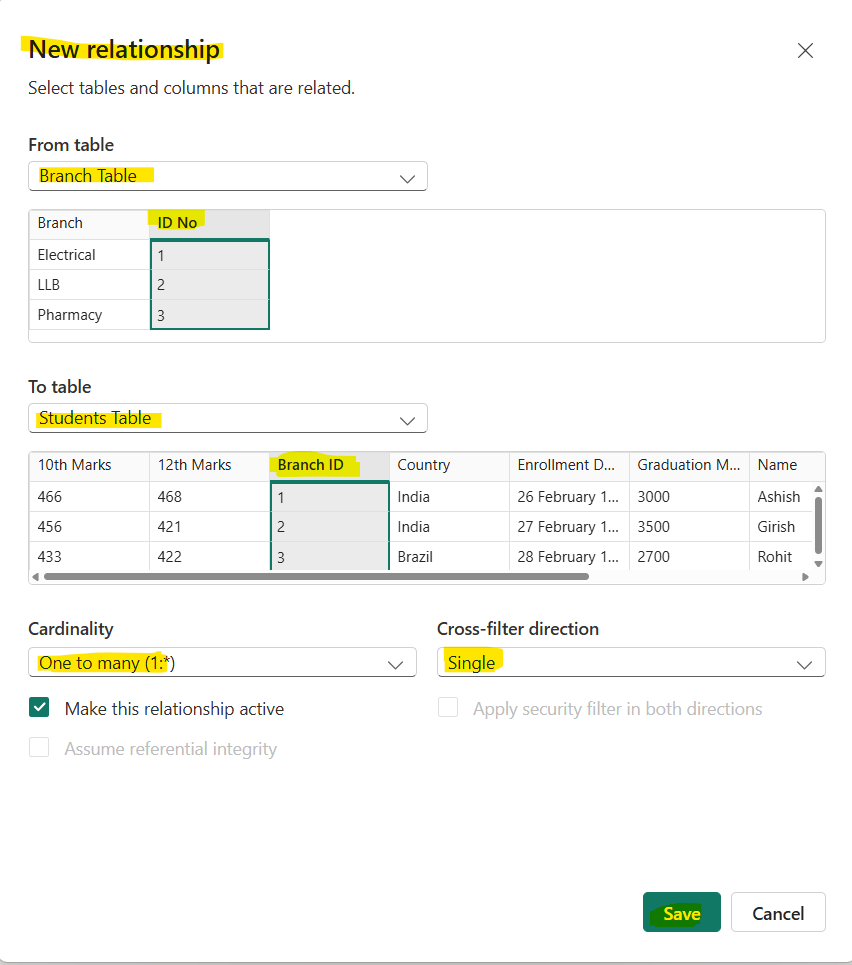
Task: Click the Electrical cell in Branch Table
Action: coord(67,254)
